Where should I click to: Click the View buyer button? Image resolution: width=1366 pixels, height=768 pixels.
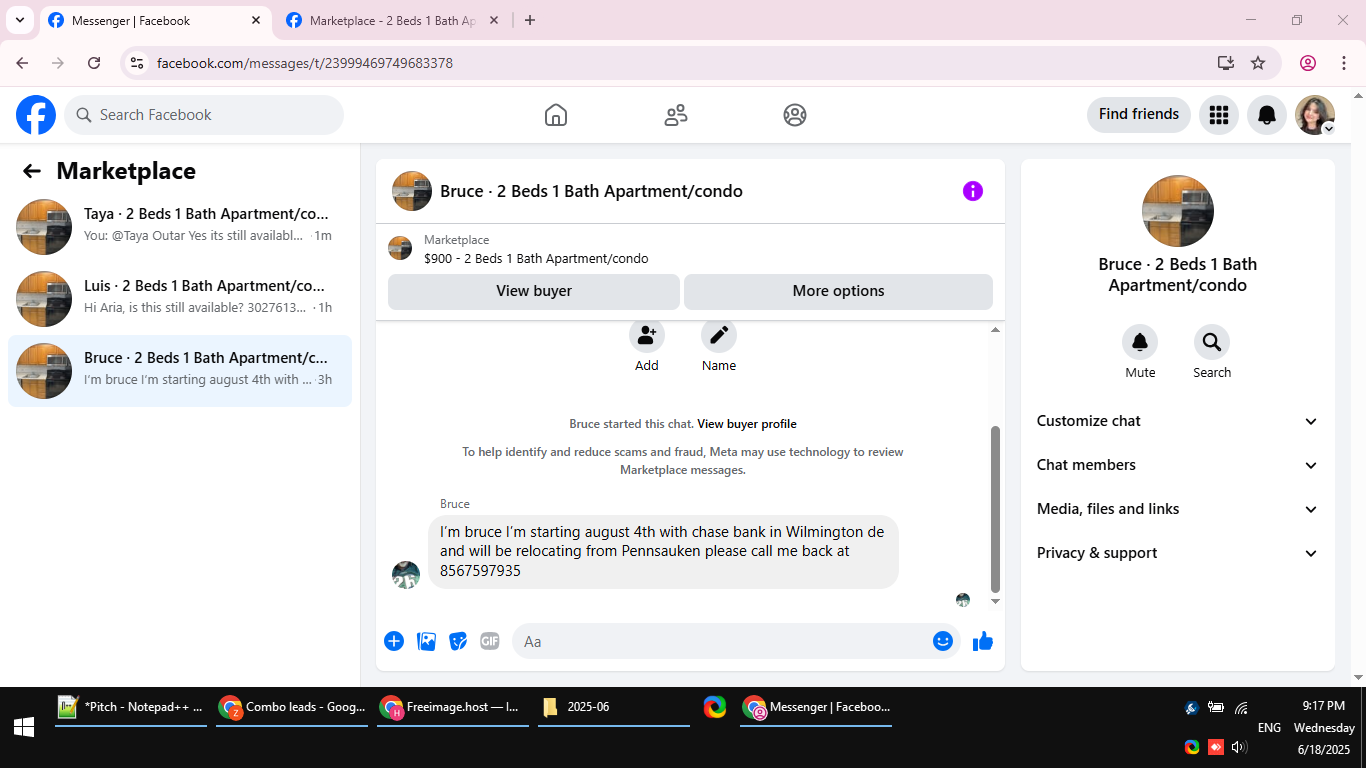click(x=534, y=292)
